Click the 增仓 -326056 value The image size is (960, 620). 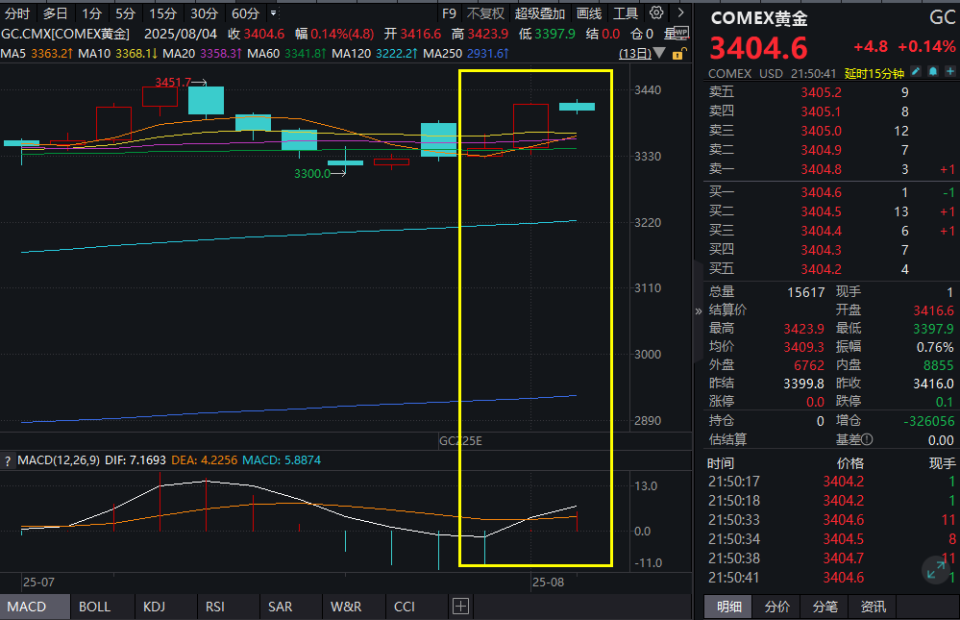[929, 421]
